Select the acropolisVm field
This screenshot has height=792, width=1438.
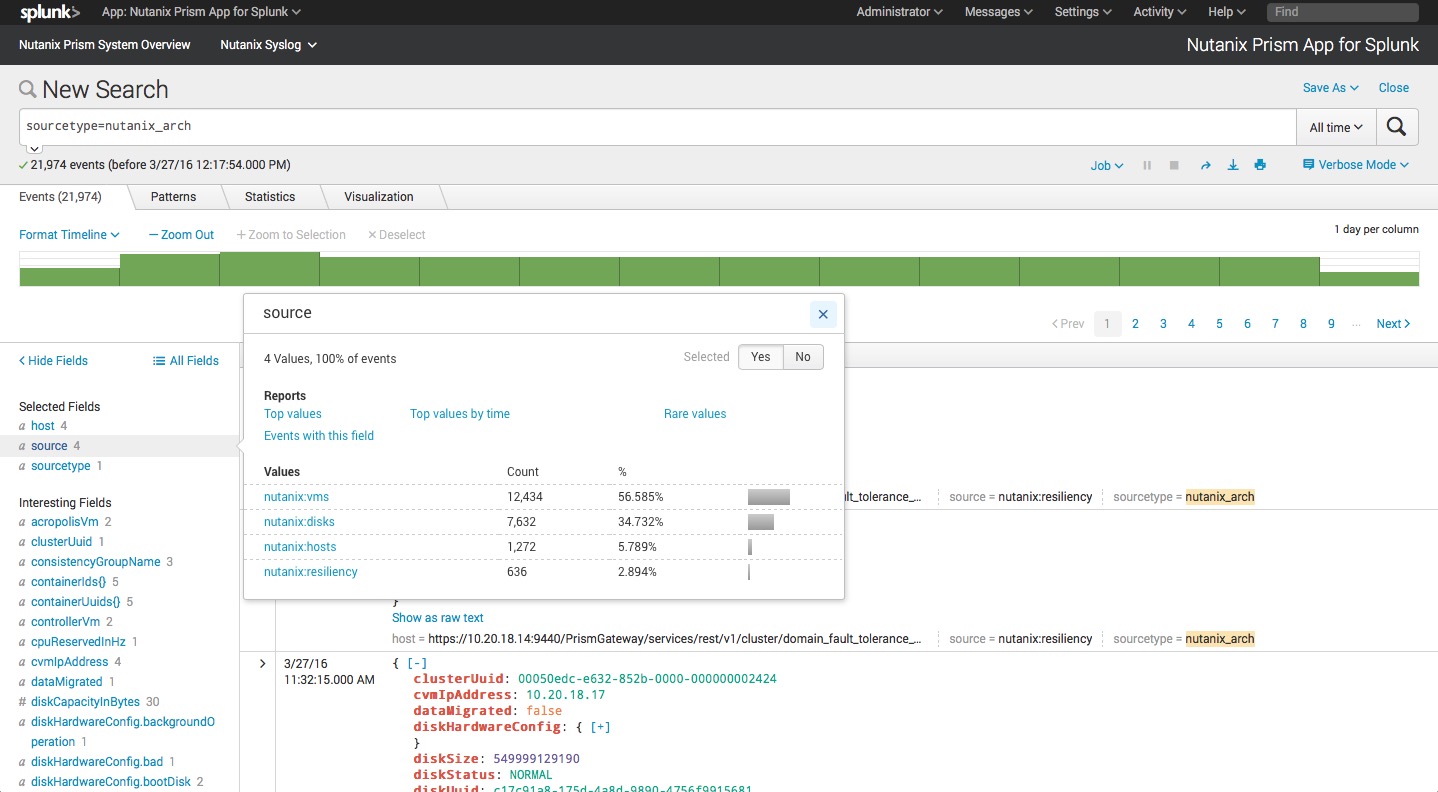coord(65,522)
